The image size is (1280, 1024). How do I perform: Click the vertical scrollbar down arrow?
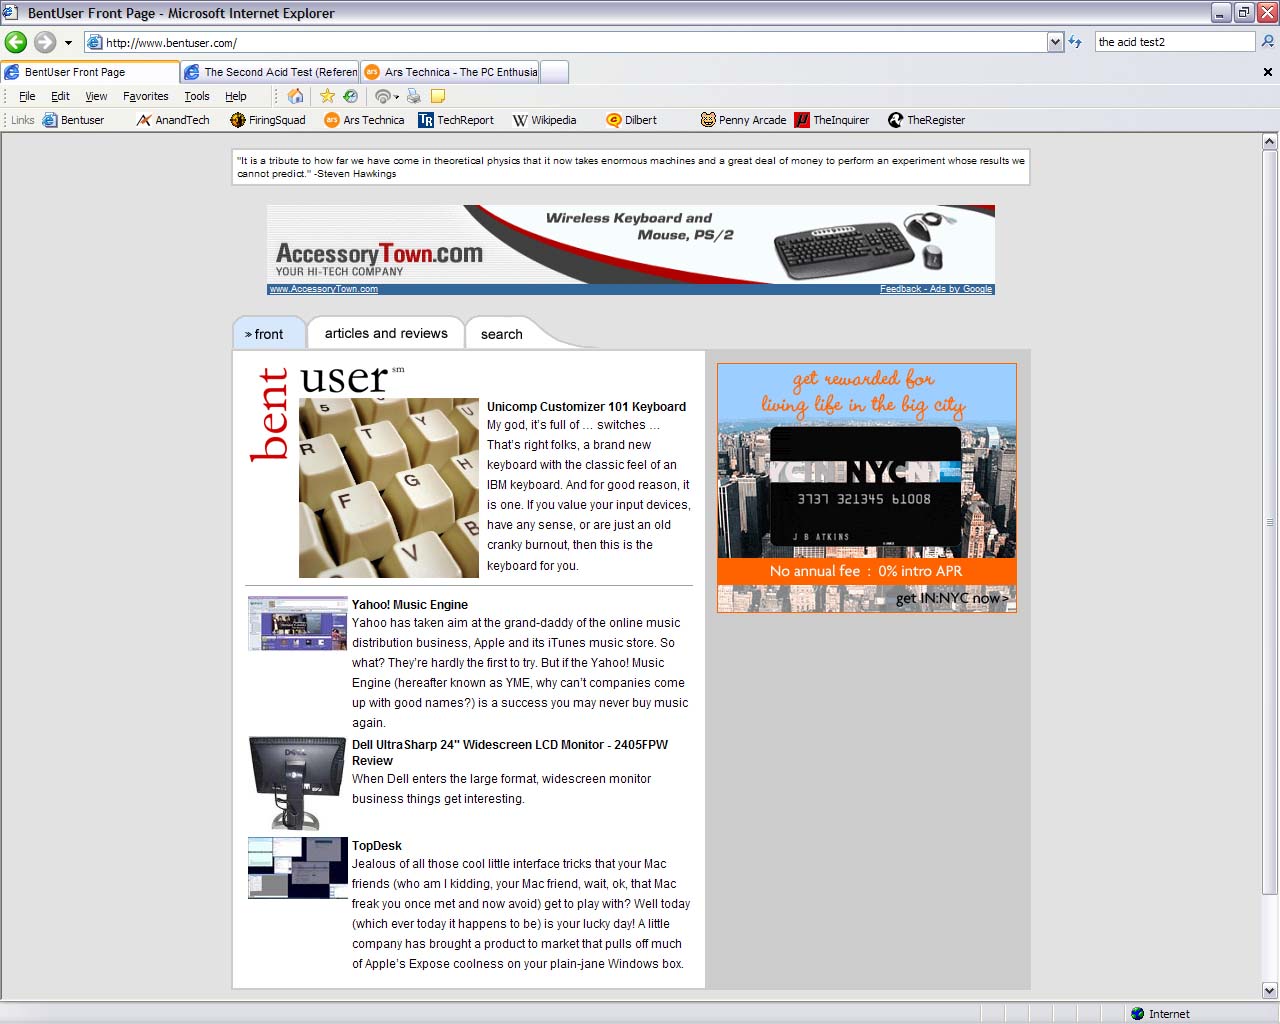(x=1269, y=990)
